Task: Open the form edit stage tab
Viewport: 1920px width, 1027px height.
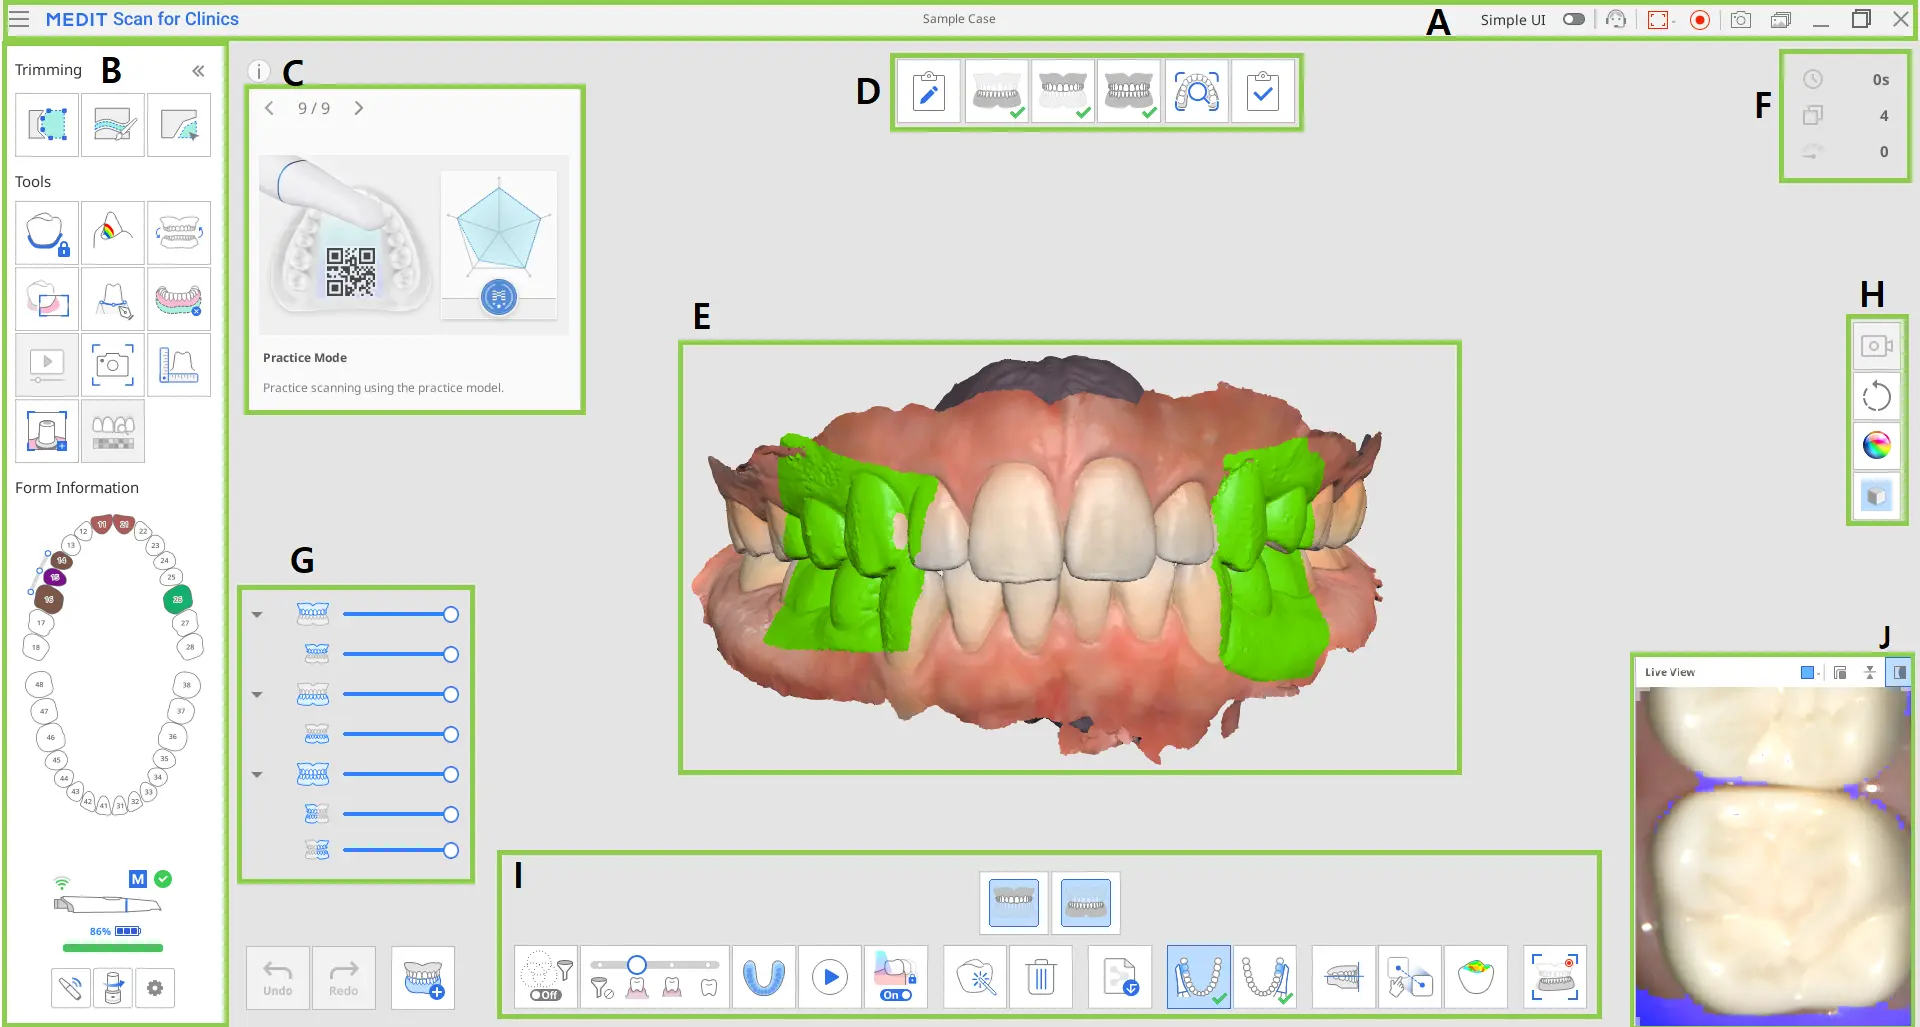Action: tap(929, 92)
